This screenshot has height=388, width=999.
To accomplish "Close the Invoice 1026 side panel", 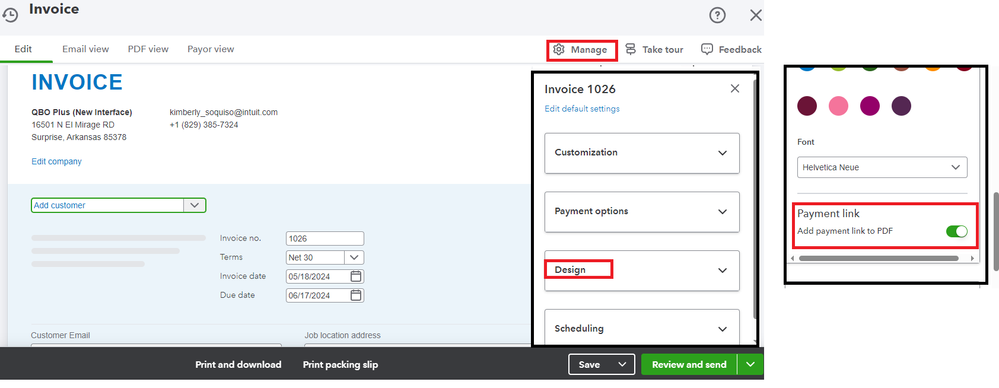I will 735,89.
